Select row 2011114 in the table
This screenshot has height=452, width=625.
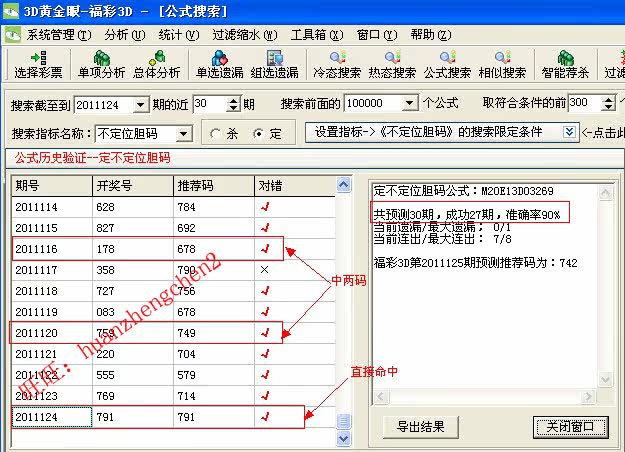173,207
